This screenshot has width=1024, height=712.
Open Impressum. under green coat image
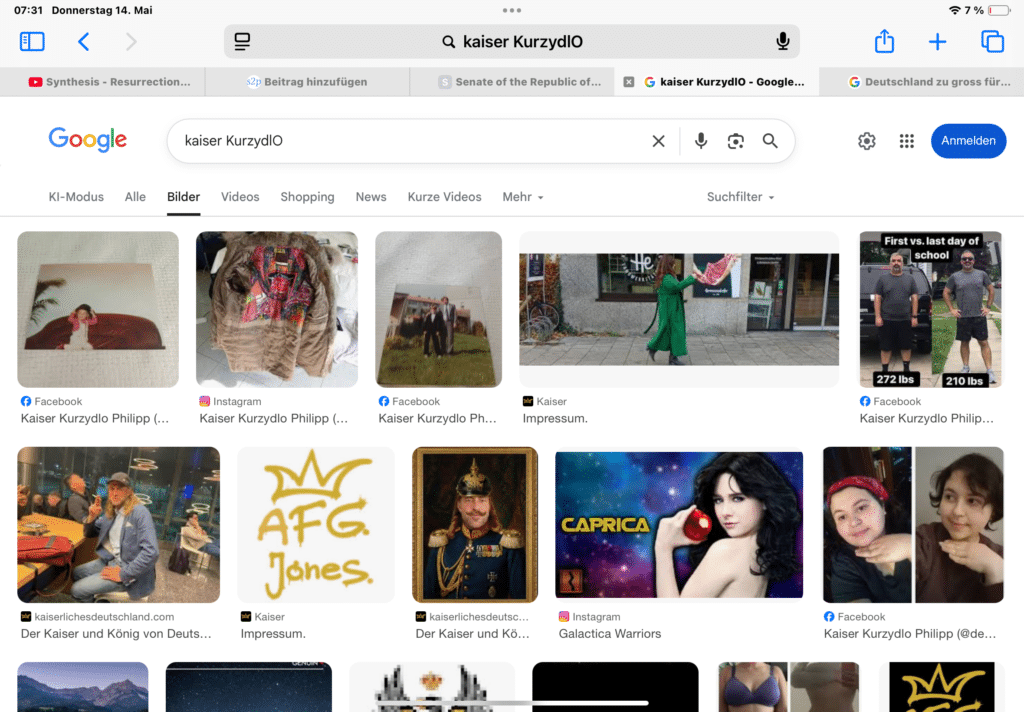pos(555,418)
